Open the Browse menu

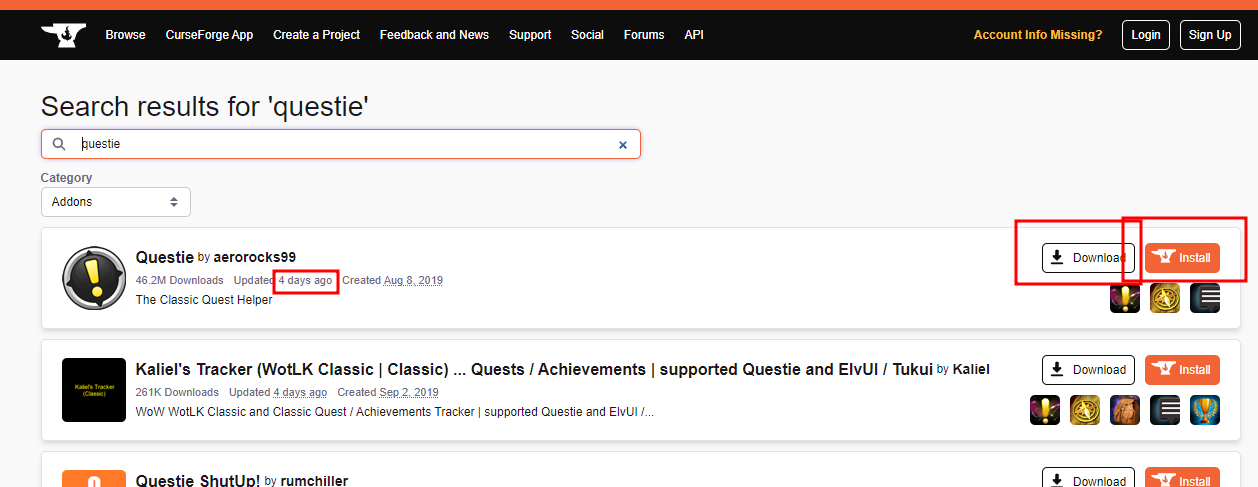126,35
